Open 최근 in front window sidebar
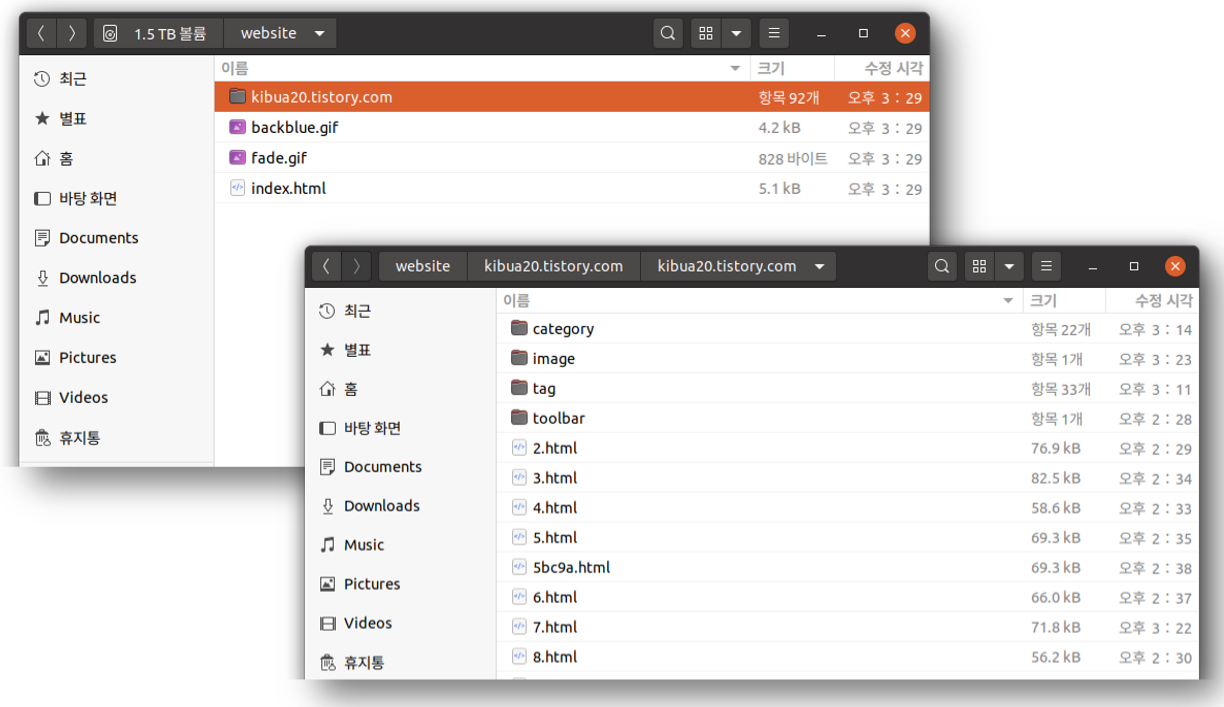The image size is (1224, 707). point(401,311)
